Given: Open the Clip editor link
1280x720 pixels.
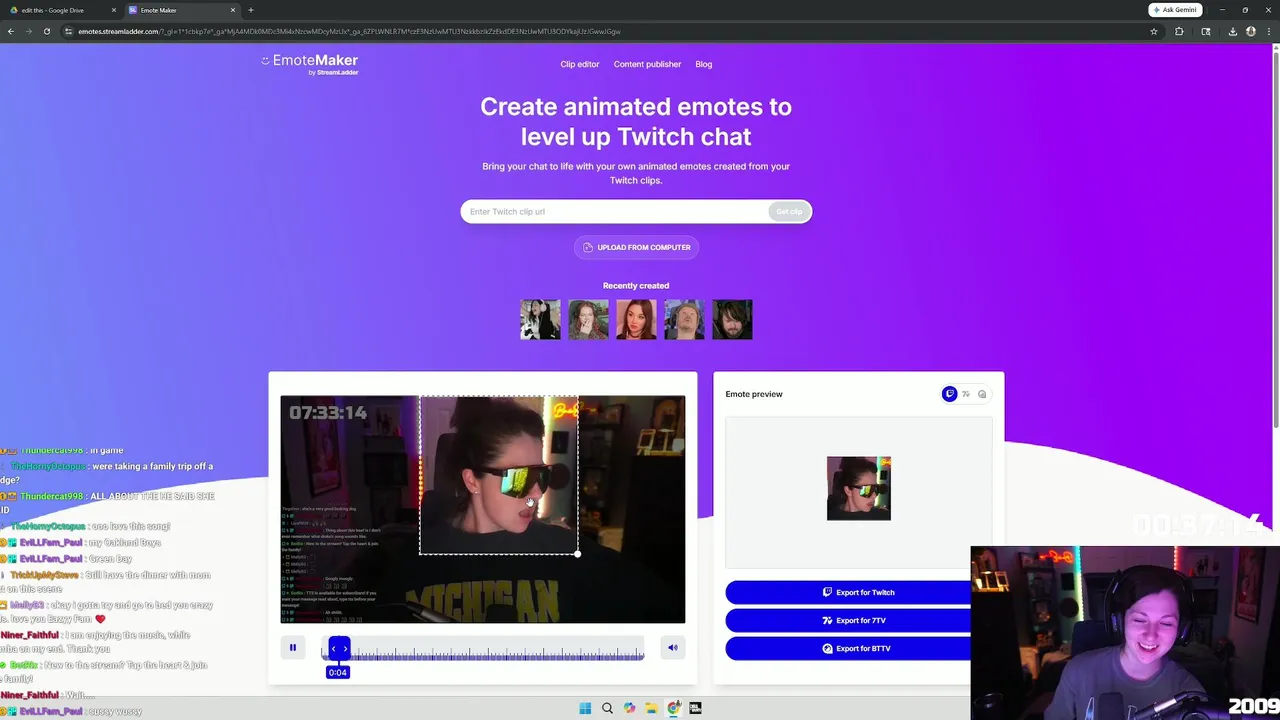Looking at the screenshot, I should click(x=580, y=64).
